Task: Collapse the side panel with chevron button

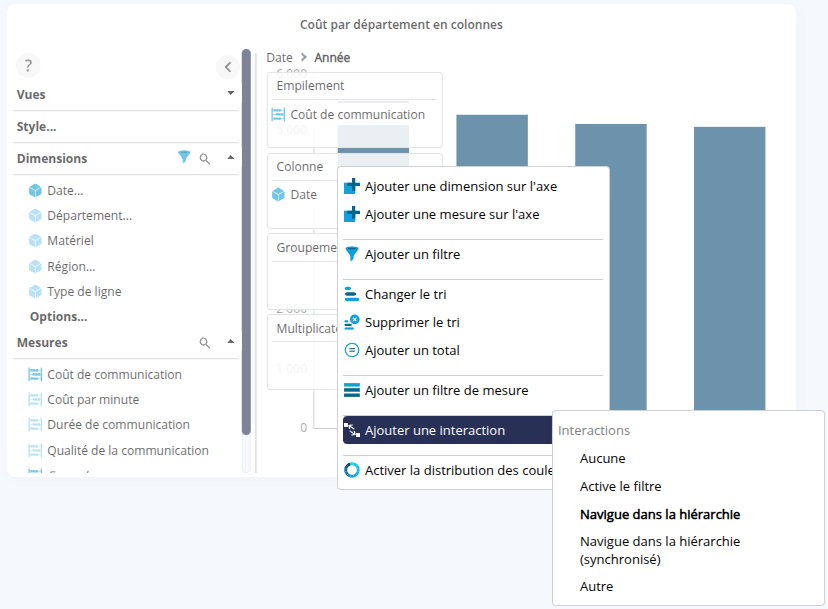Action: point(227,67)
